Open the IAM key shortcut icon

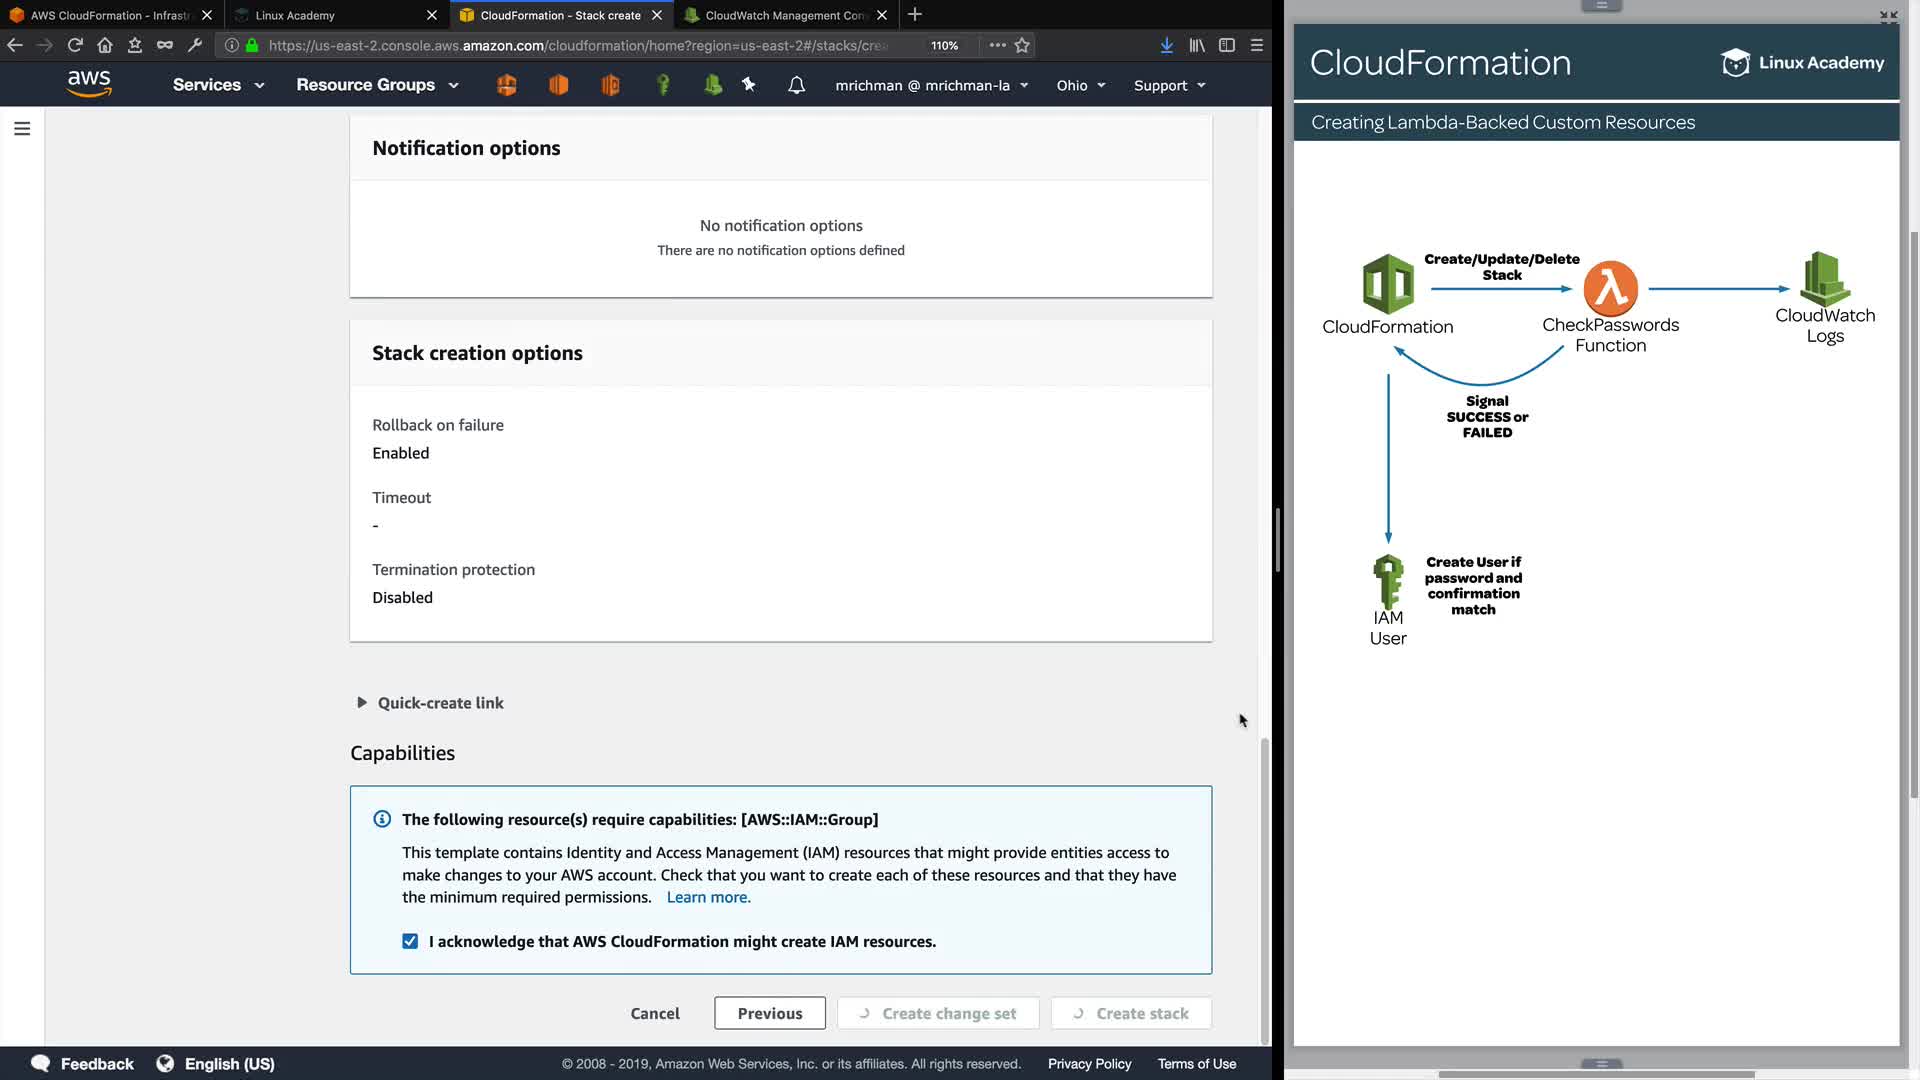[662, 85]
